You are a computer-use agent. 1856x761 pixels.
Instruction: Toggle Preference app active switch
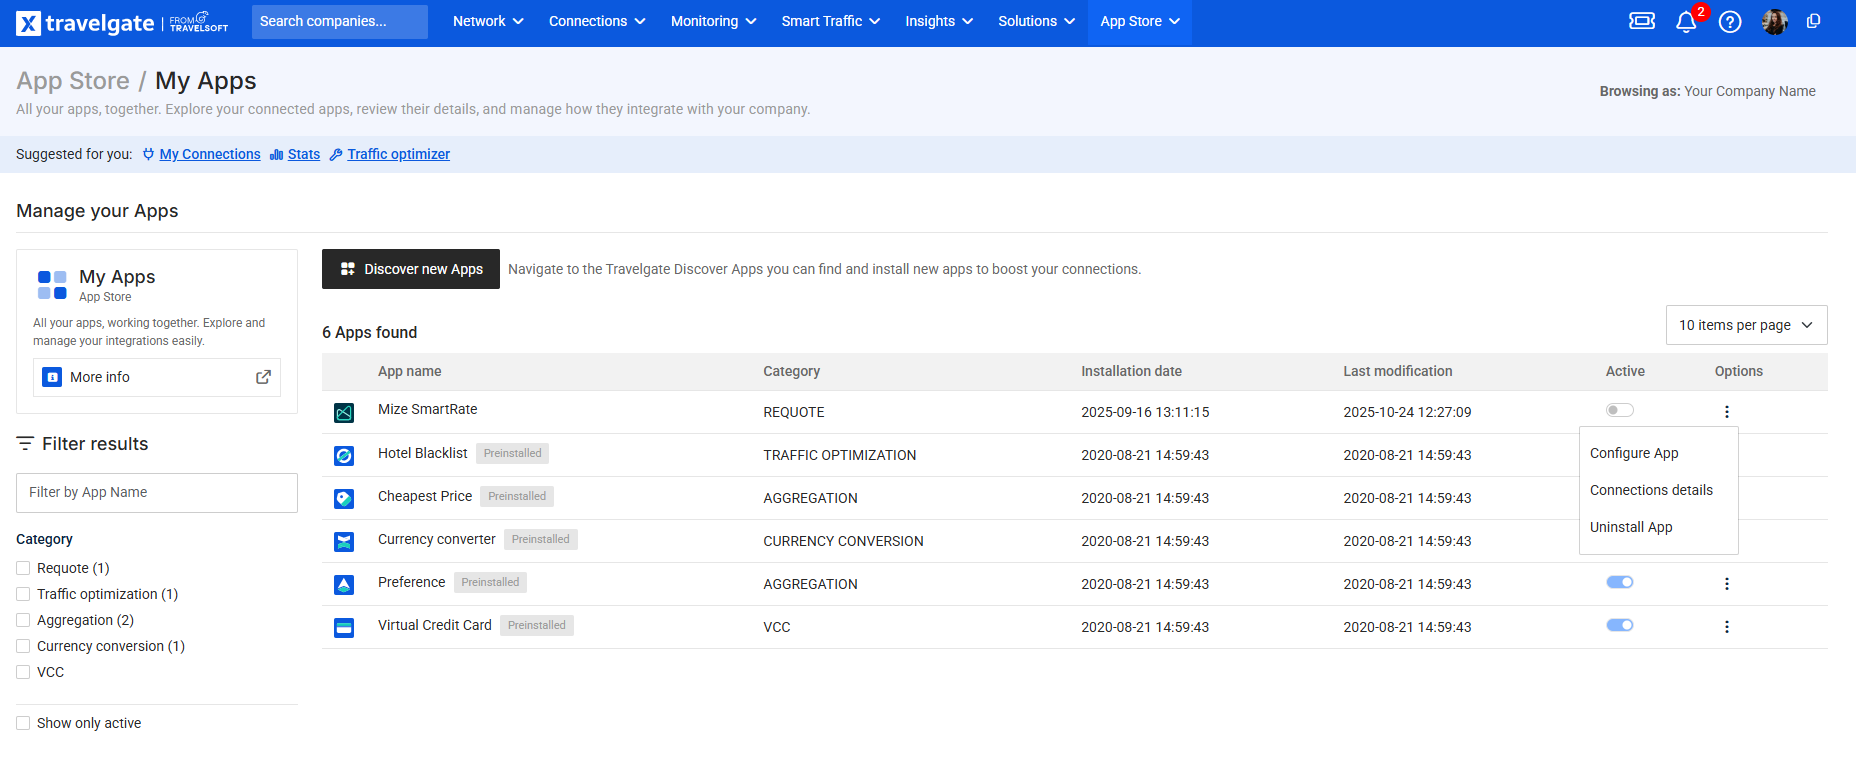click(1619, 582)
